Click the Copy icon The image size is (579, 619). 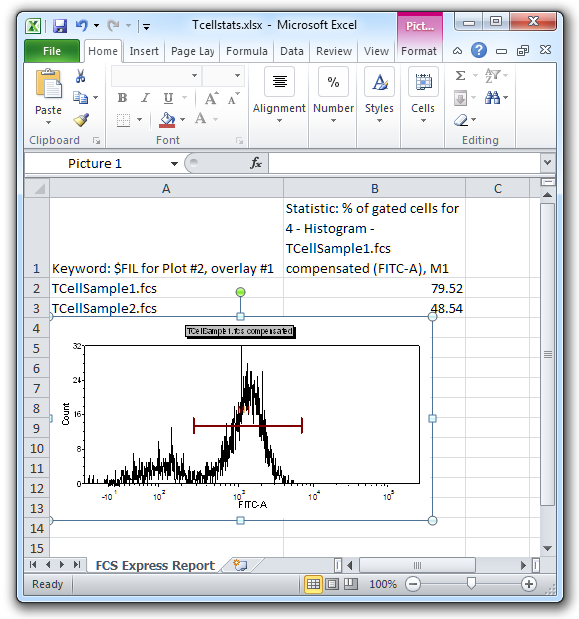click(x=81, y=98)
